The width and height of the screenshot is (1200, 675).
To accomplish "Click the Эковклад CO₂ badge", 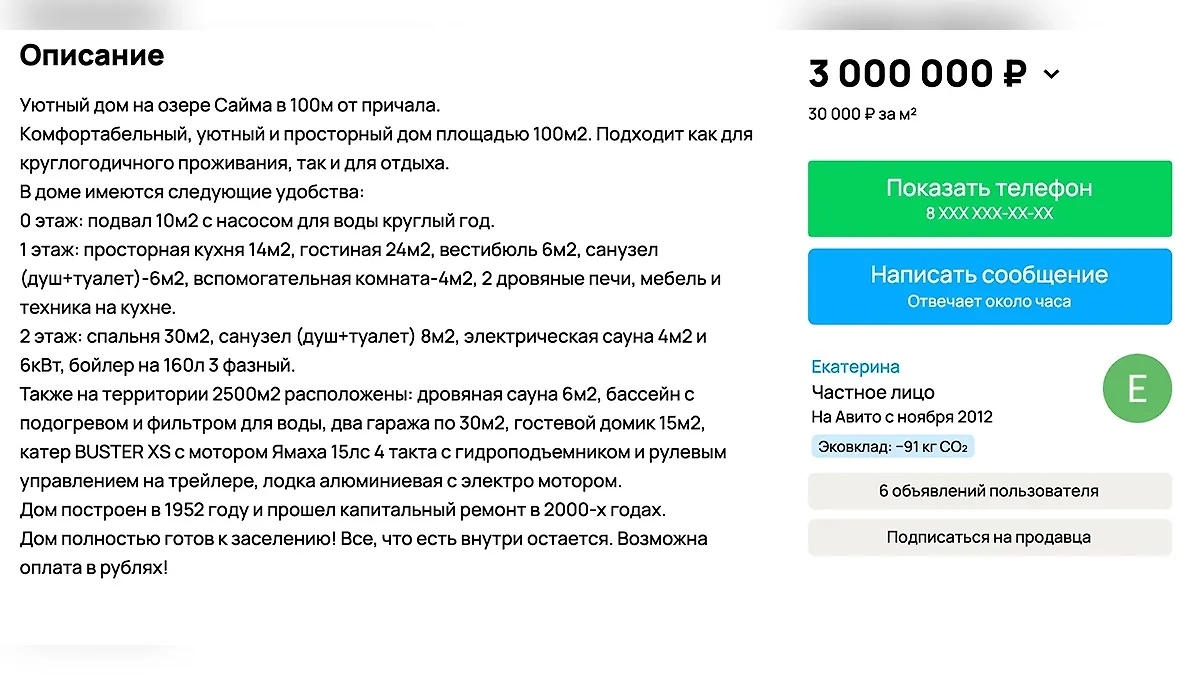I will click(x=891, y=446).
